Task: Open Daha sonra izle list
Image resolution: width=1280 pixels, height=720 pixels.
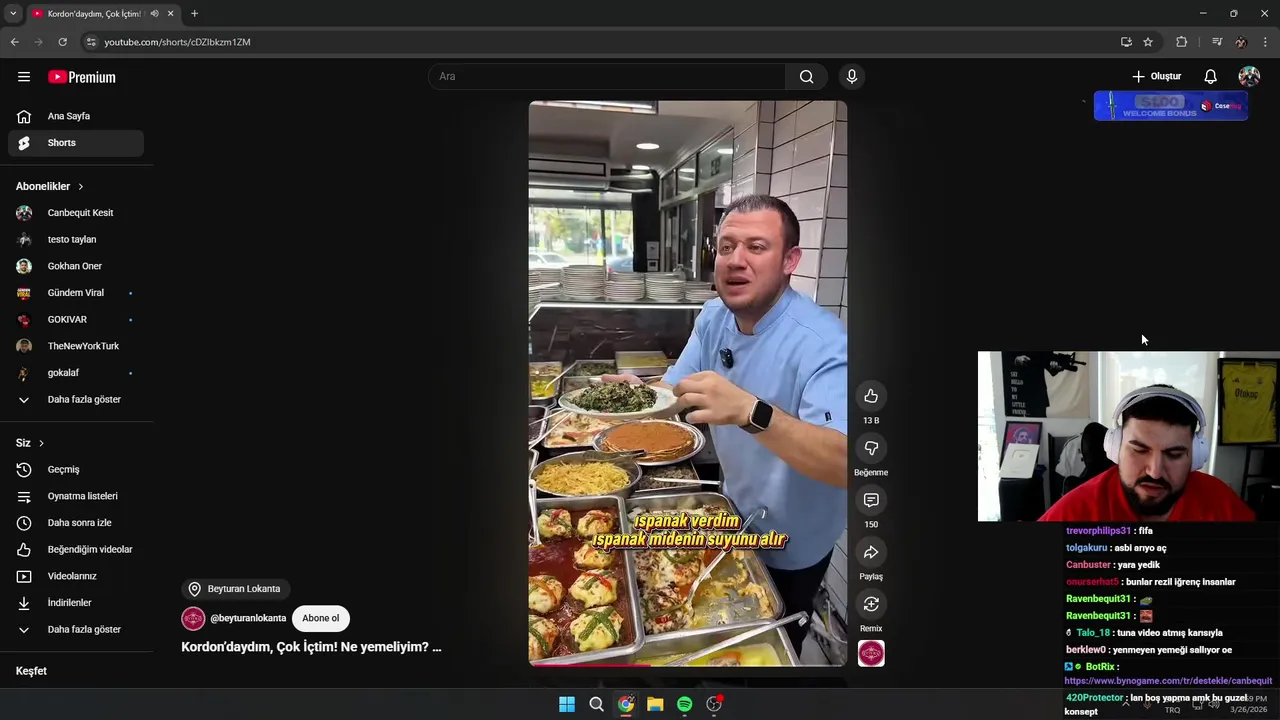Action: coord(76,523)
